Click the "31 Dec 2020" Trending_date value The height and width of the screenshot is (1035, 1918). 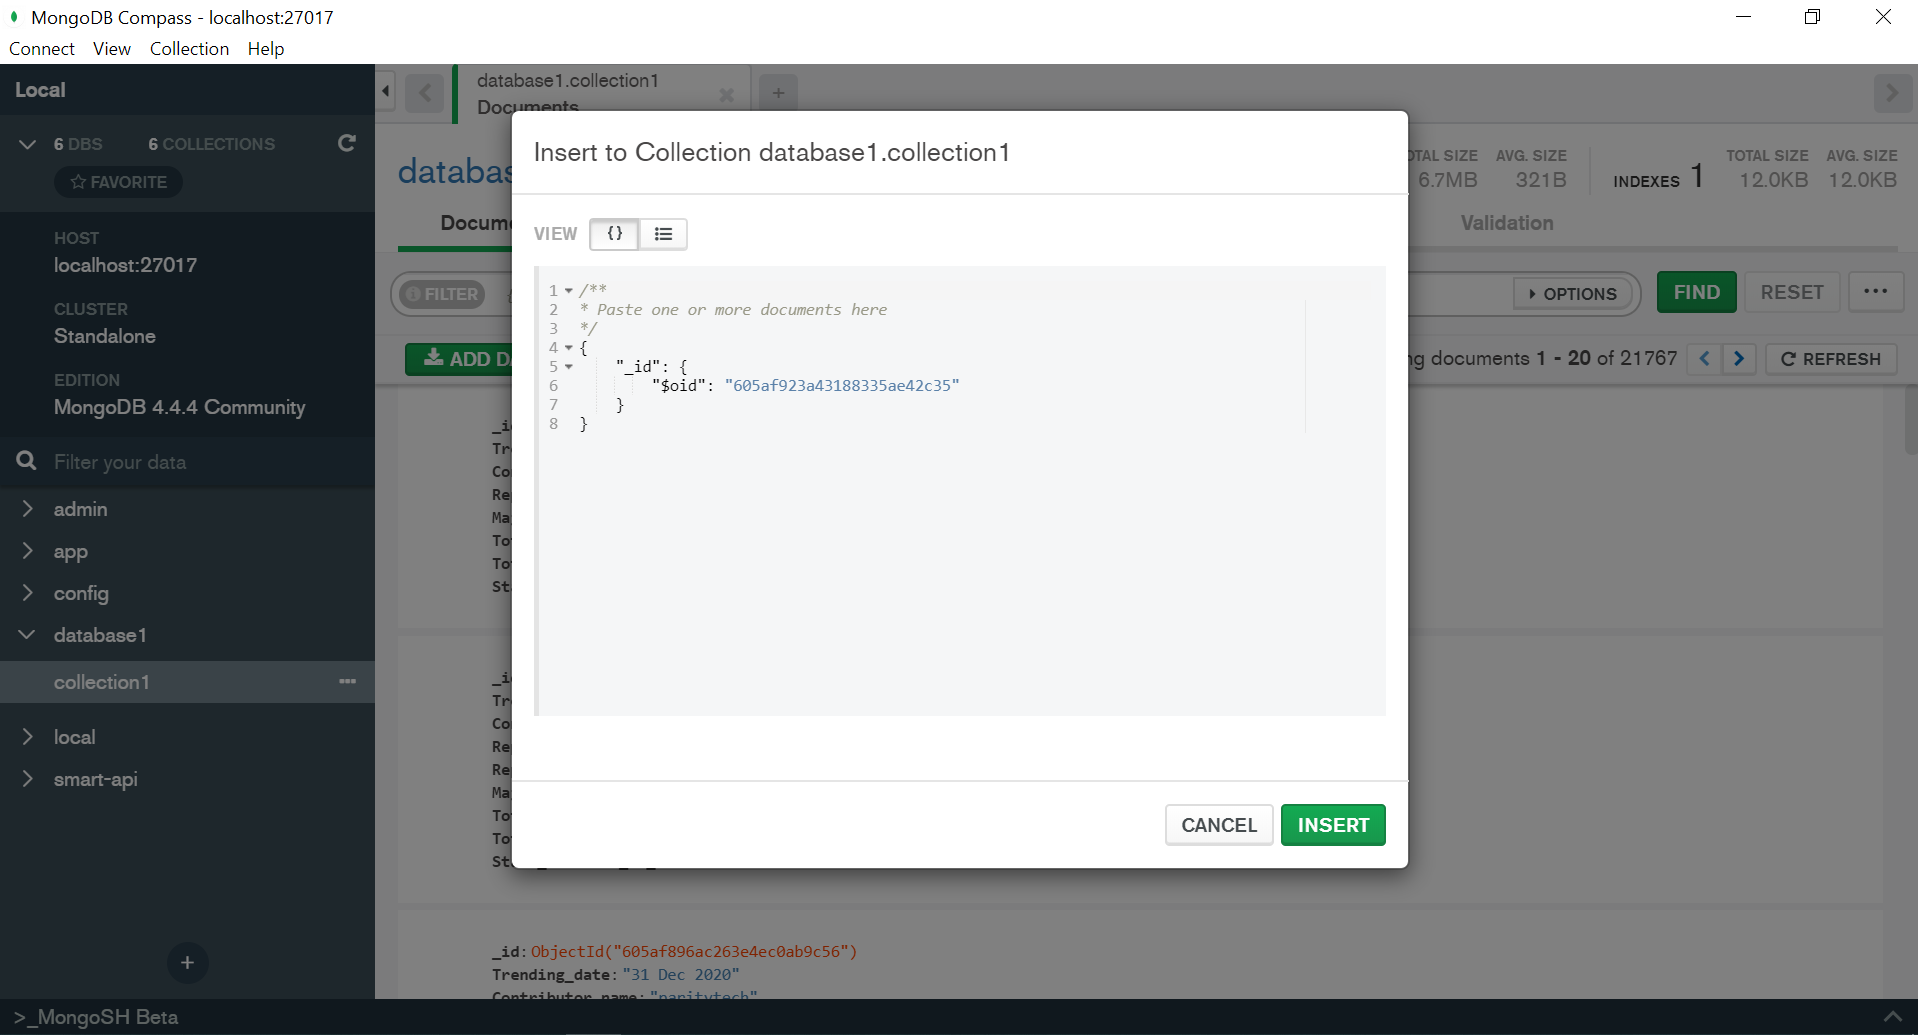click(x=680, y=975)
